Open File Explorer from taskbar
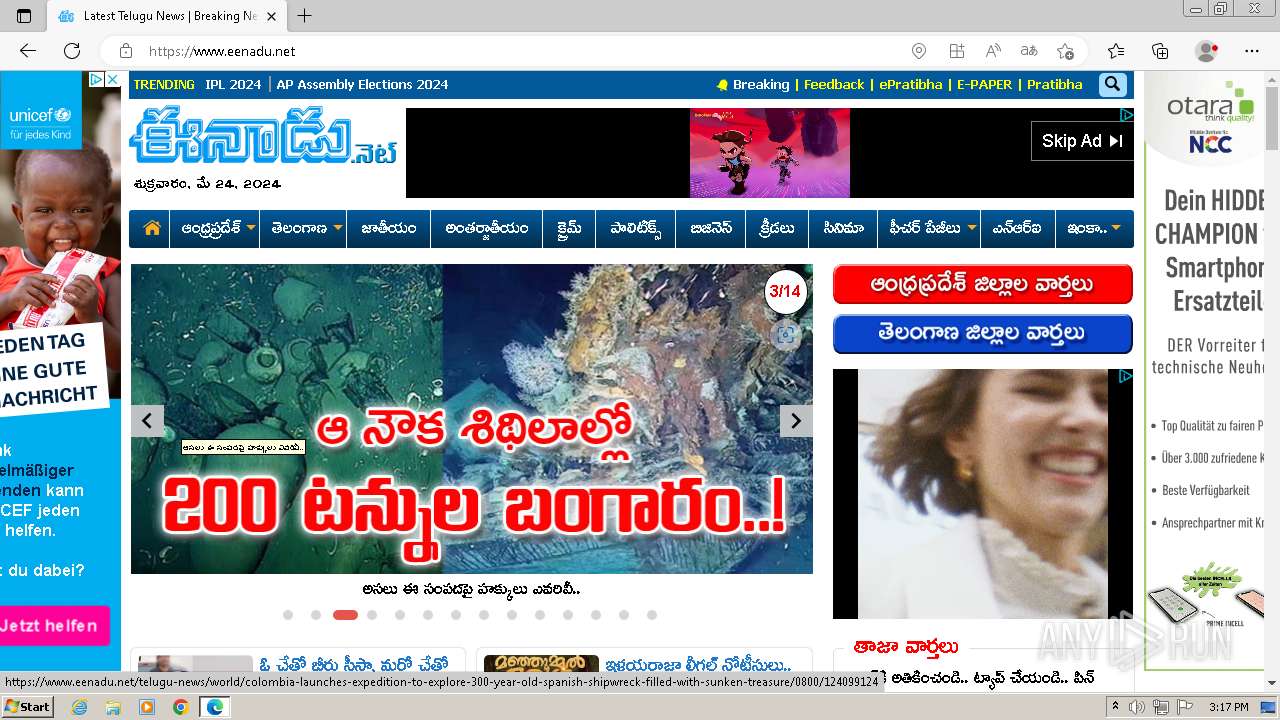 click(113, 707)
